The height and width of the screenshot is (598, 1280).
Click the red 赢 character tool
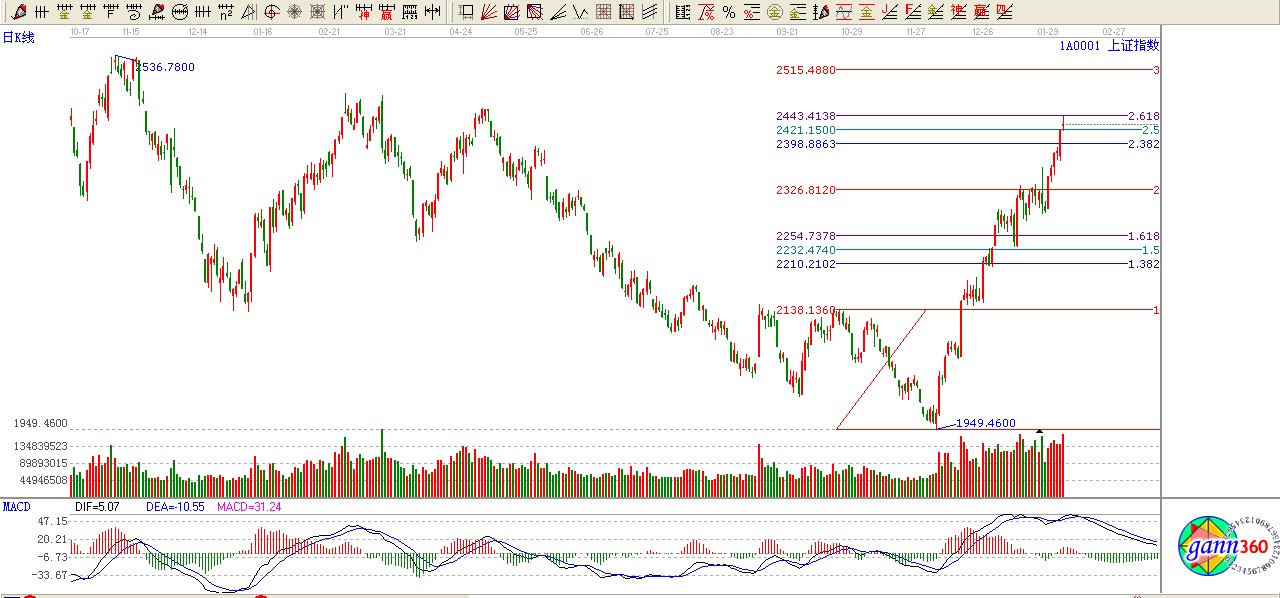click(386, 12)
